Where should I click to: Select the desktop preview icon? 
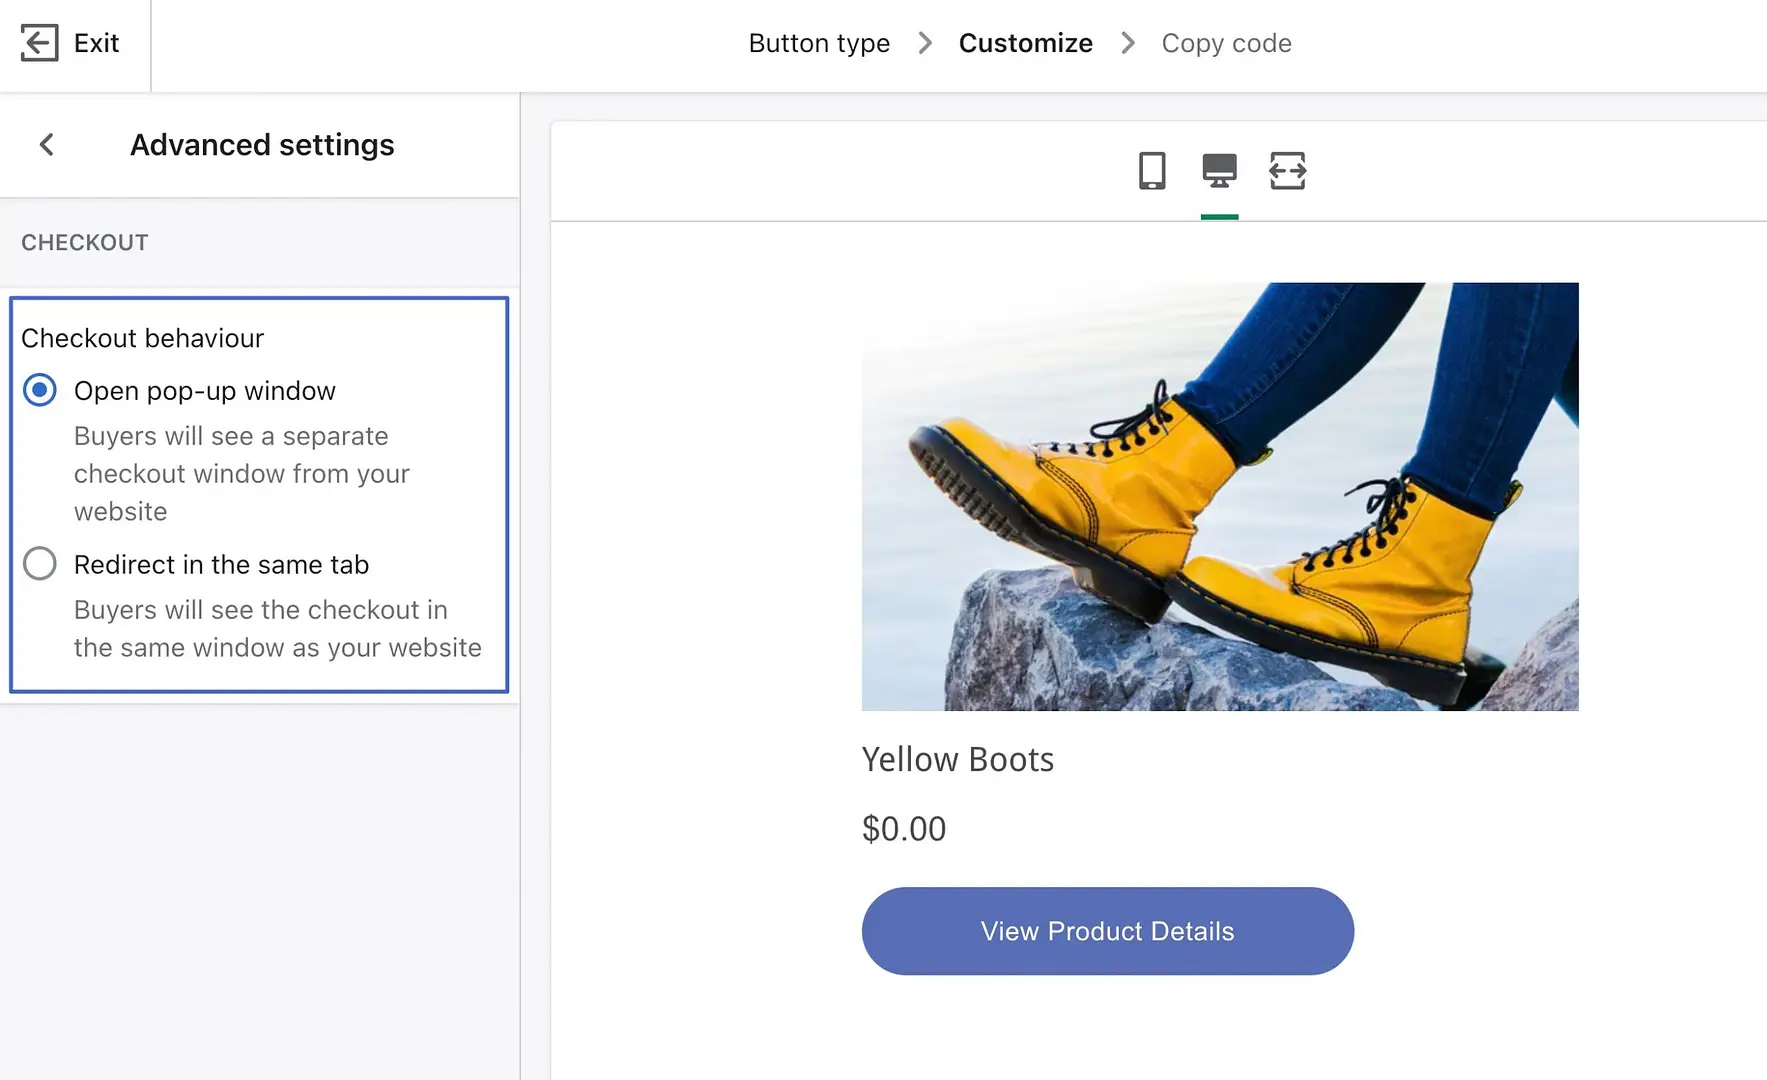[x=1219, y=171]
